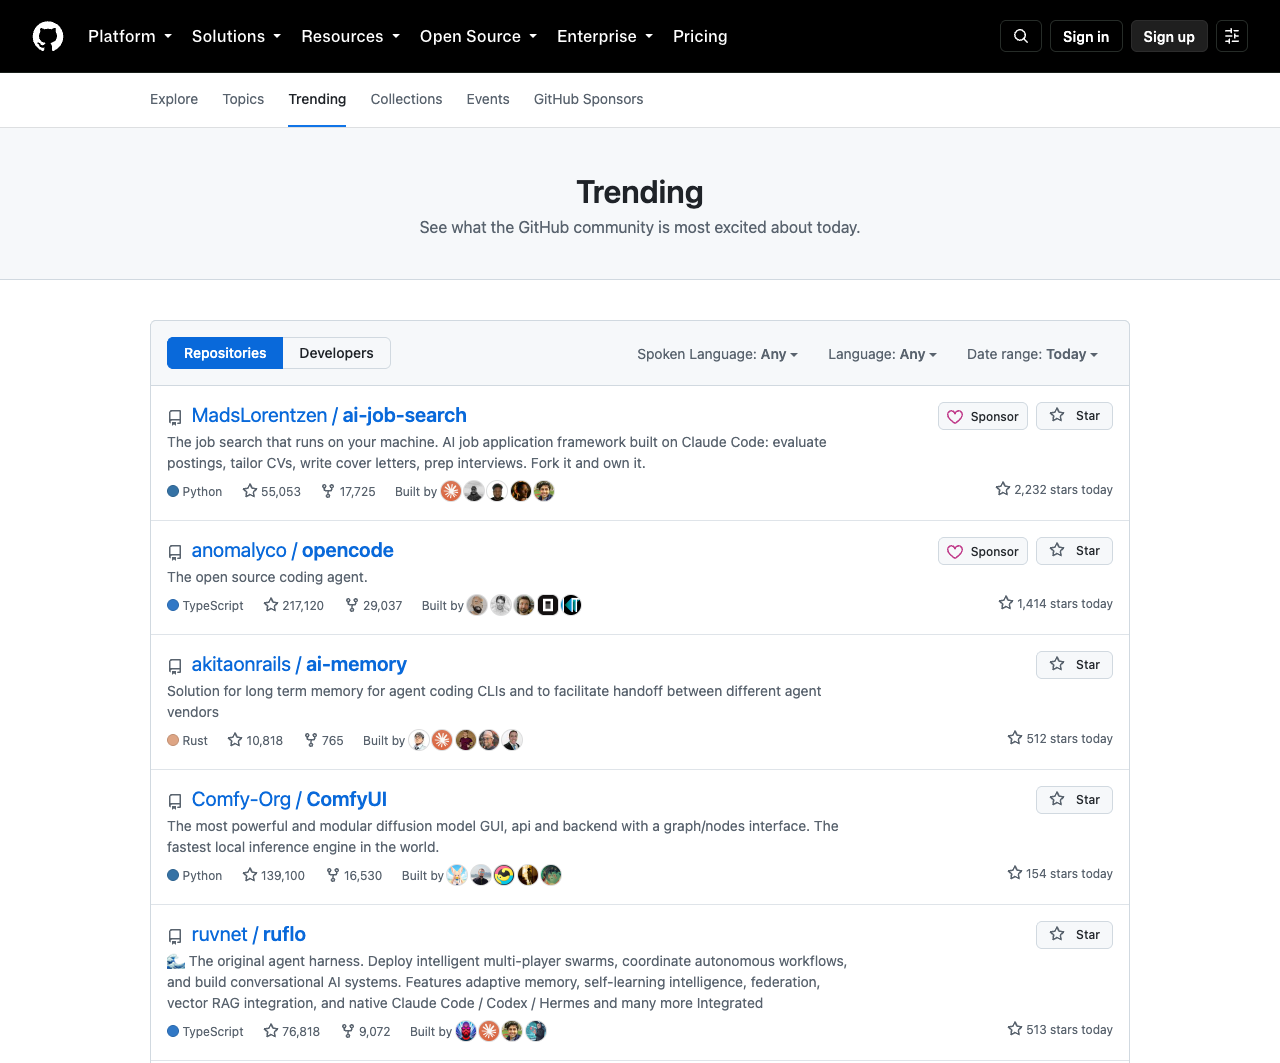Expand the Solutions menu
The height and width of the screenshot is (1063, 1280).
(x=236, y=36)
